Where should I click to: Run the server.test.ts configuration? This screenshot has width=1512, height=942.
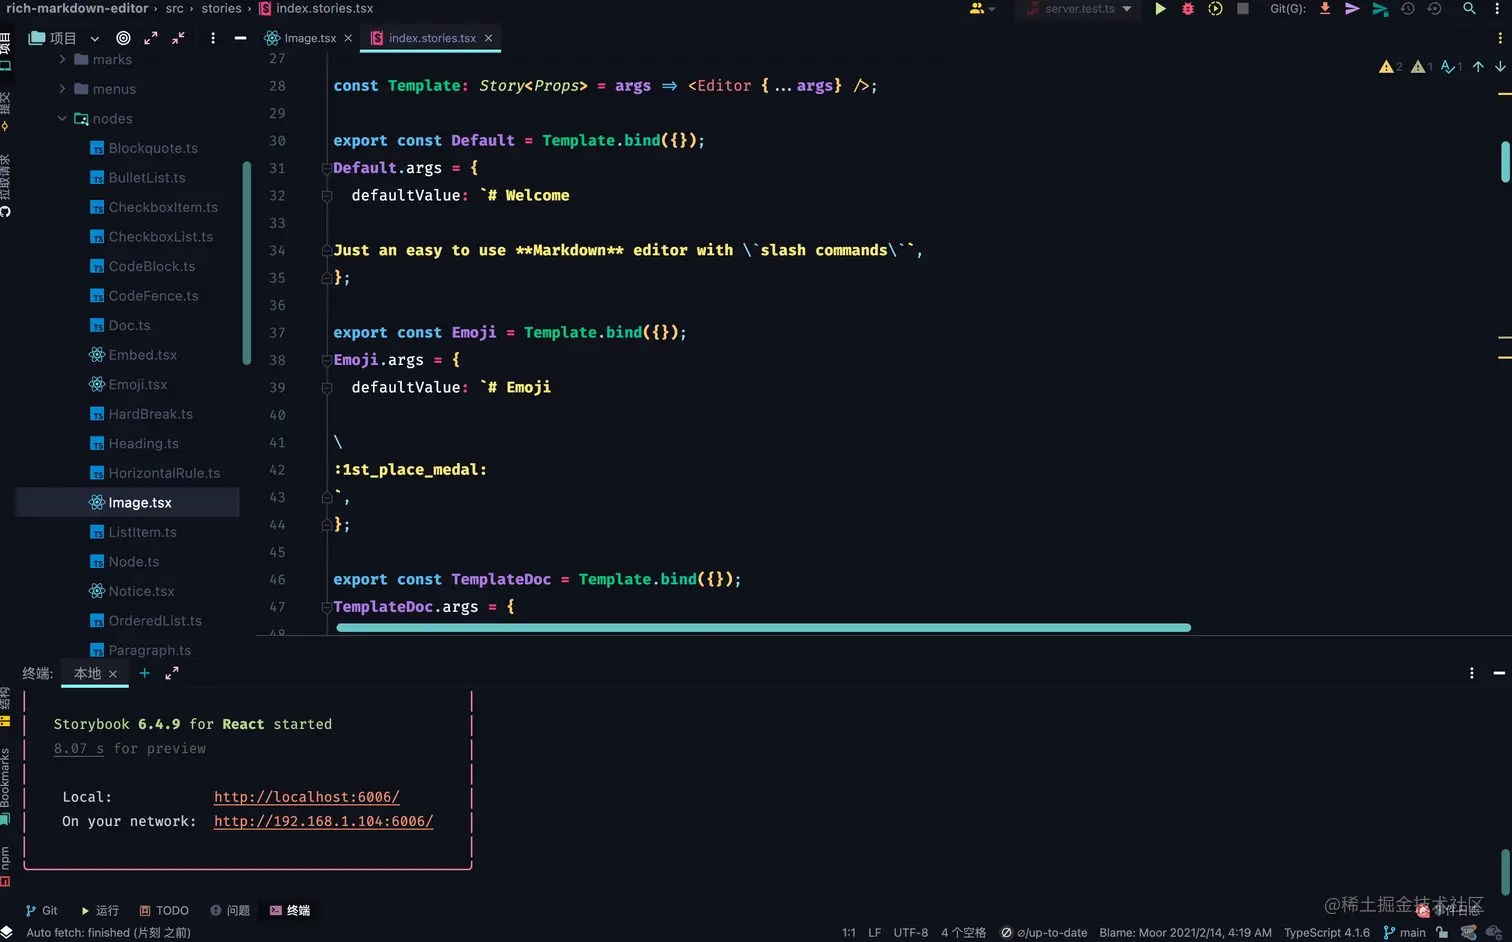1160,9
